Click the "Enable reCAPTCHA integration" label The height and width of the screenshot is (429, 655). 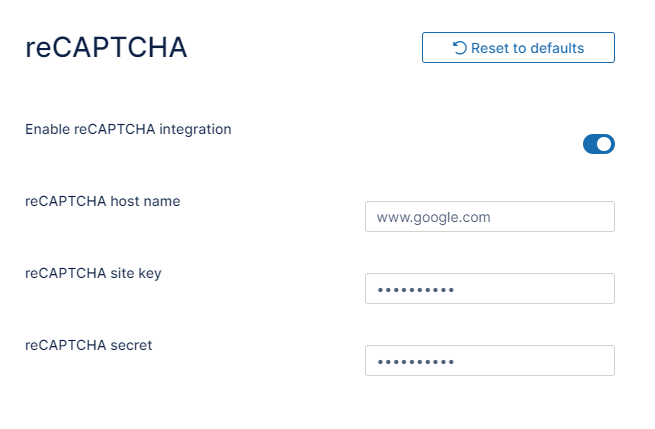(128, 129)
